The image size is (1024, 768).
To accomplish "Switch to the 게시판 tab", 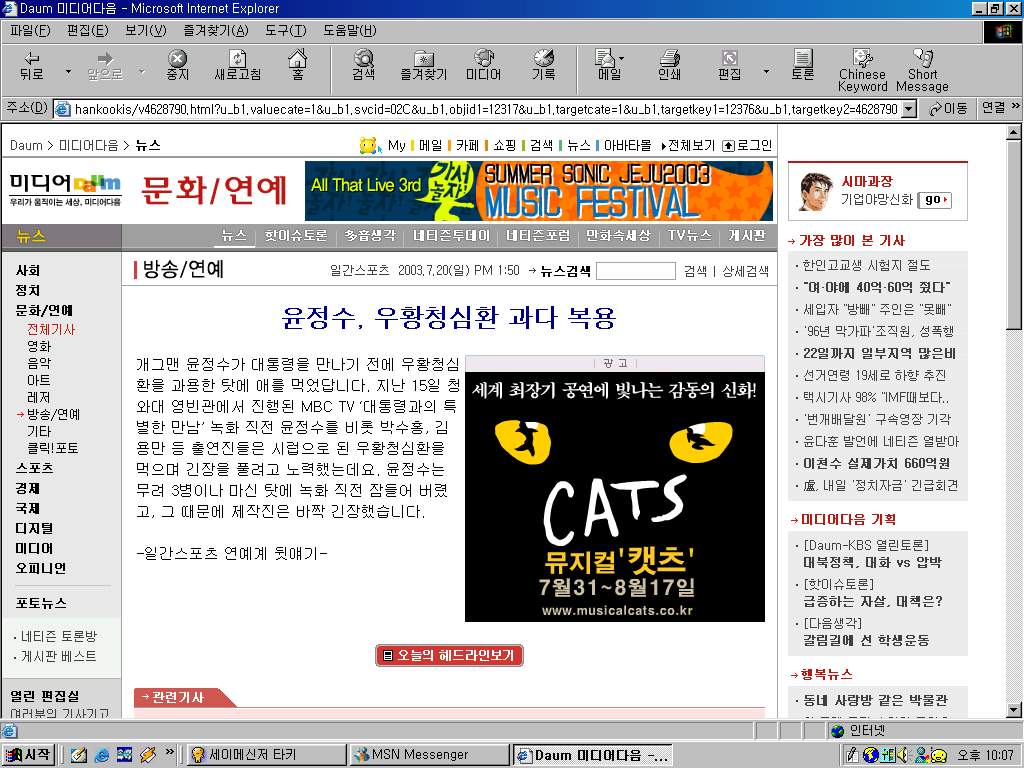I will (x=747, y=235).
